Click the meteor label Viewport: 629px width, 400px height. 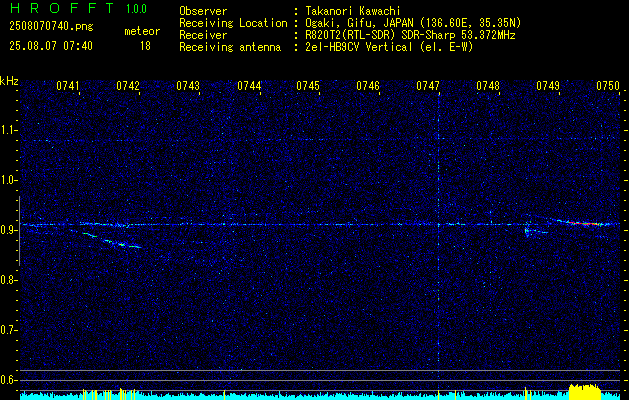(142, 31)
